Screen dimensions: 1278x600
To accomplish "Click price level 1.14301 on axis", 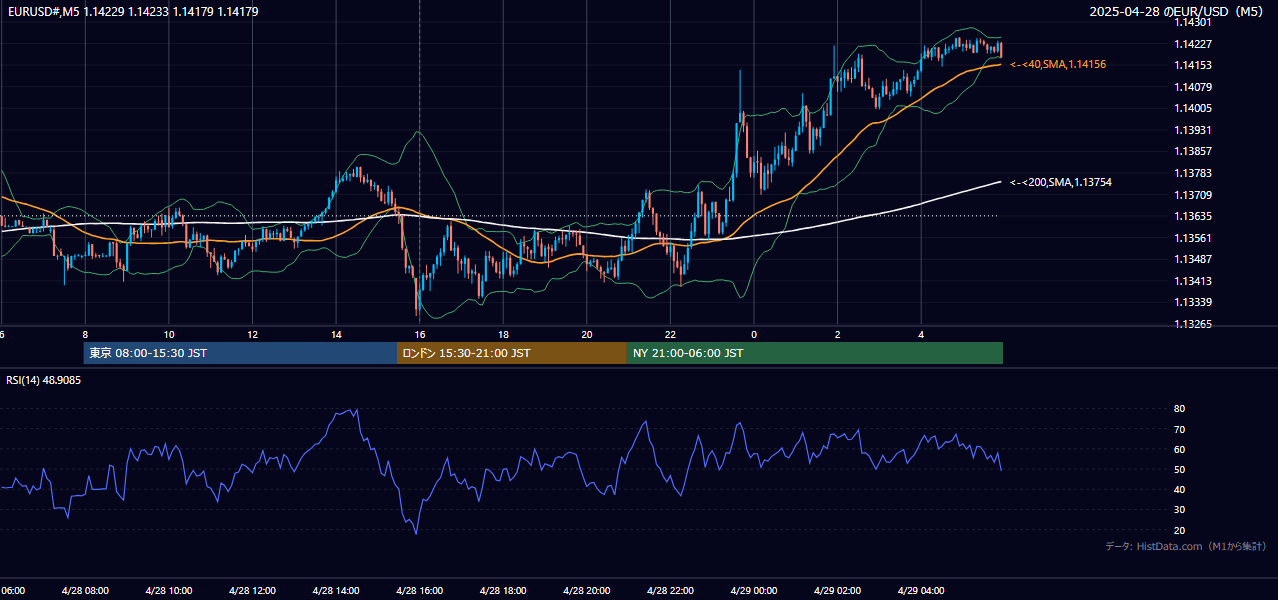I will point(1193,22).
